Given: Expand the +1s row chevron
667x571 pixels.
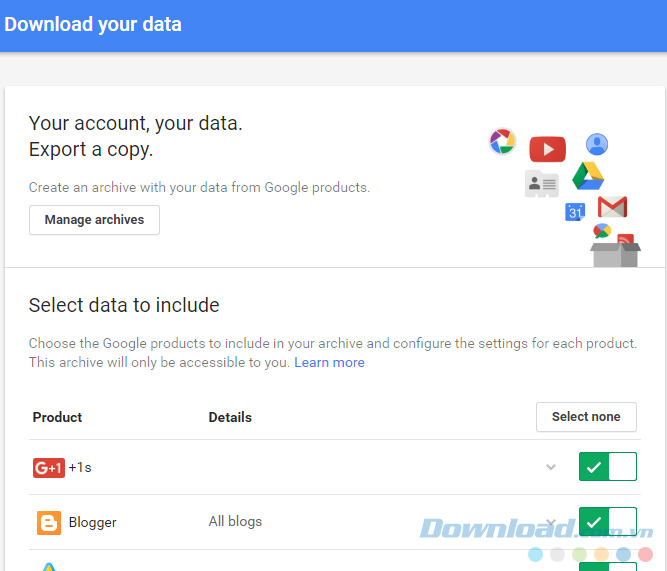Looking at the screenshot, I should point(551,467).
